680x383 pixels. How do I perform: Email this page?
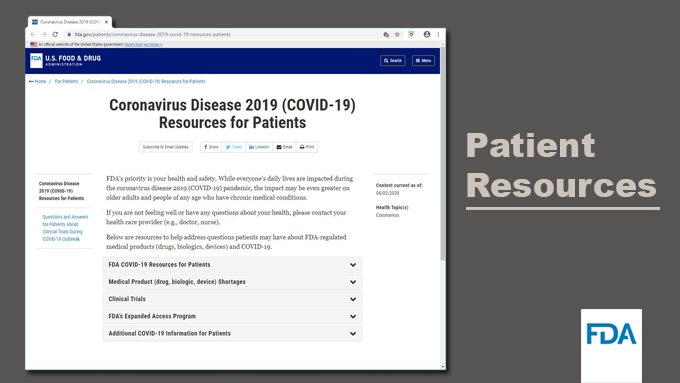coord(284,147)
